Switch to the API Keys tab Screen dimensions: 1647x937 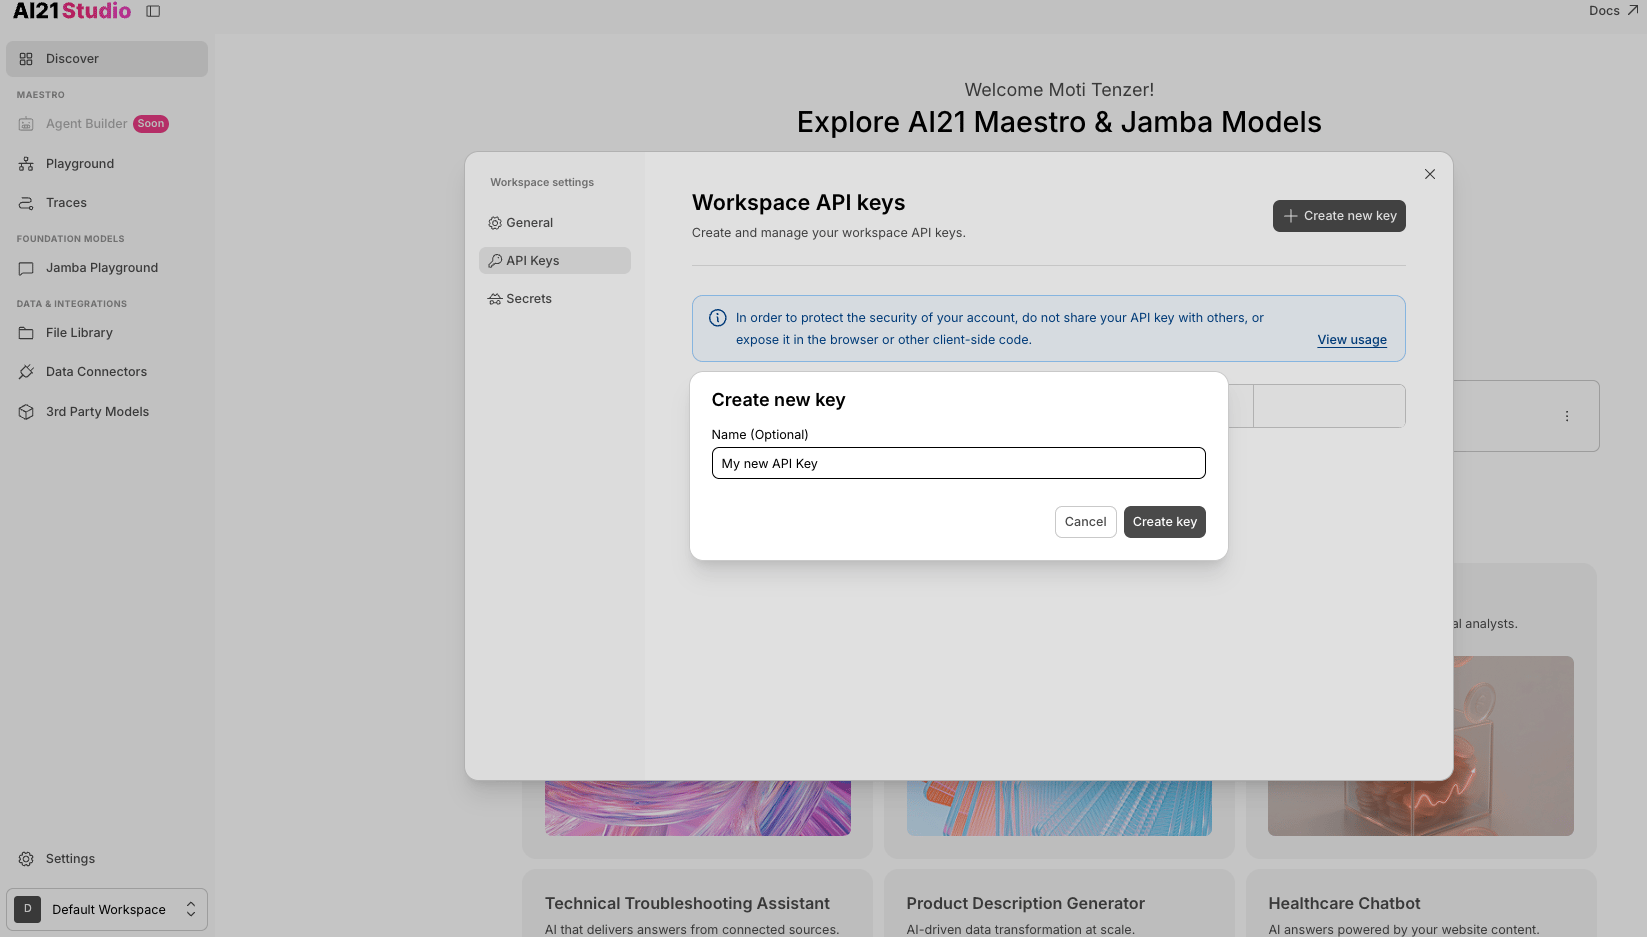pos(555,261)
